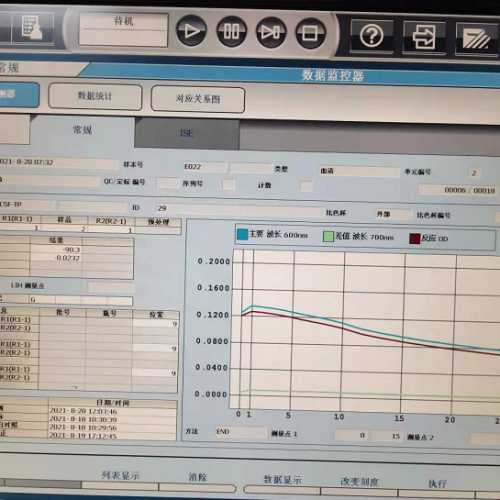Open the 对应关系图 button

(x=198, y=99)
